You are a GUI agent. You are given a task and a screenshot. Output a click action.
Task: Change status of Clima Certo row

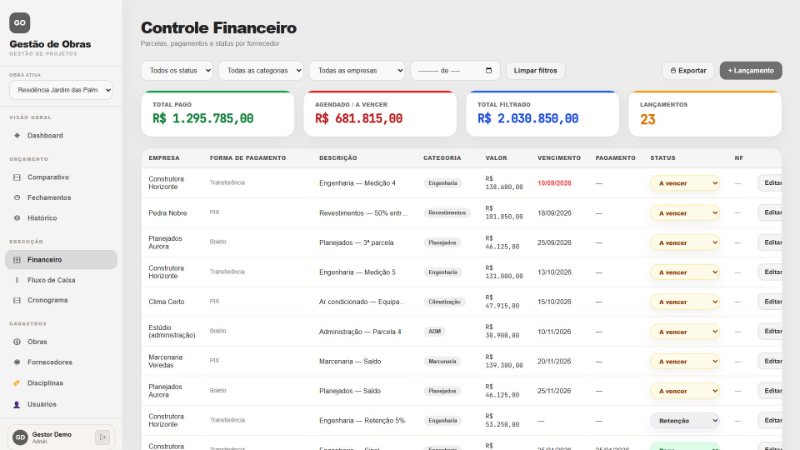[x=685, y=302]
